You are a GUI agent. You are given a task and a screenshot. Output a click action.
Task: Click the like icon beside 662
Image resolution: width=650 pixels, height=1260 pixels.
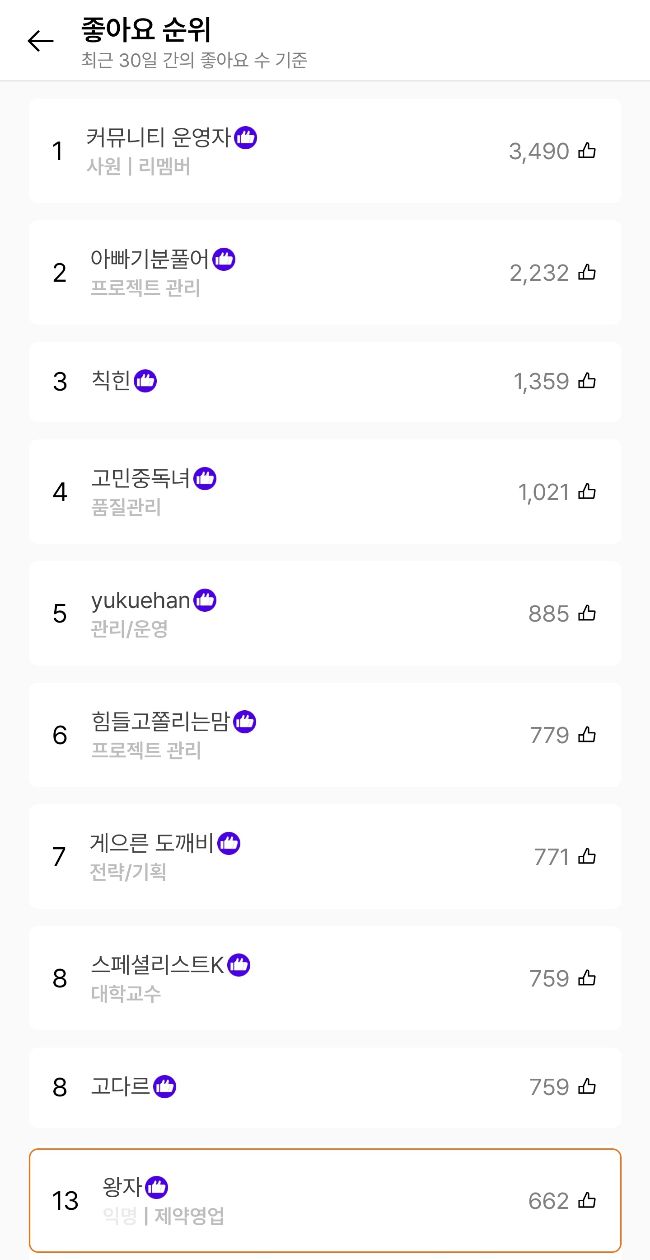(x=587, y=1201)
